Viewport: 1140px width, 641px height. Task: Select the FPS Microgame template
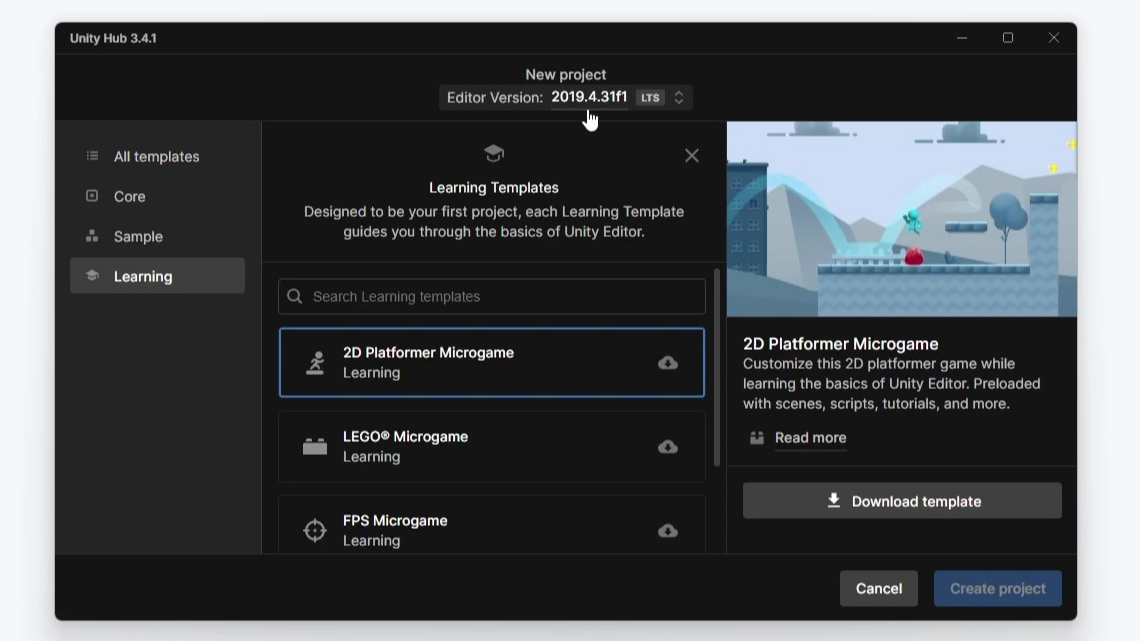(x=491, y=525)
